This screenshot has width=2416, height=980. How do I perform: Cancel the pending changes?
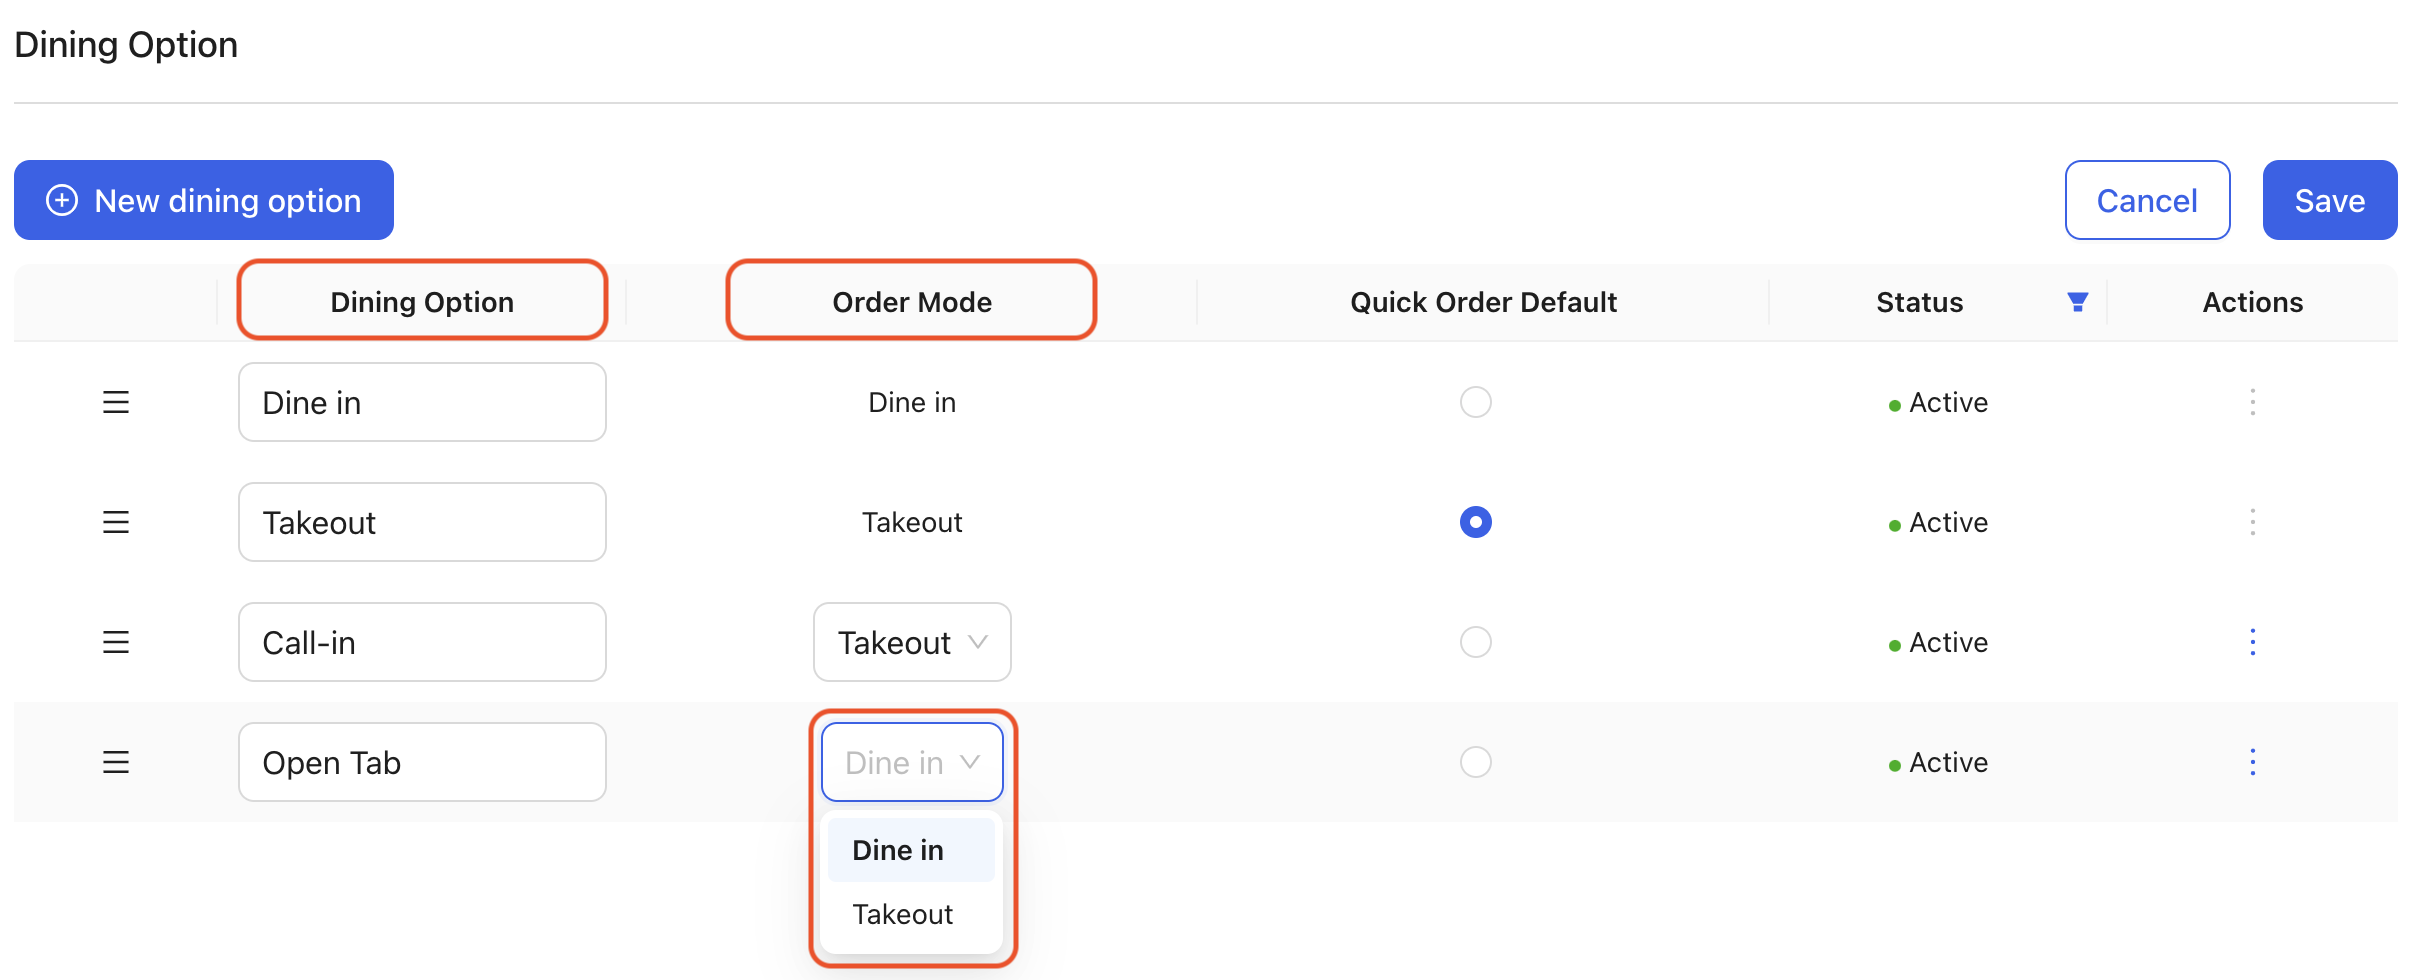[x=2147, y=200]
